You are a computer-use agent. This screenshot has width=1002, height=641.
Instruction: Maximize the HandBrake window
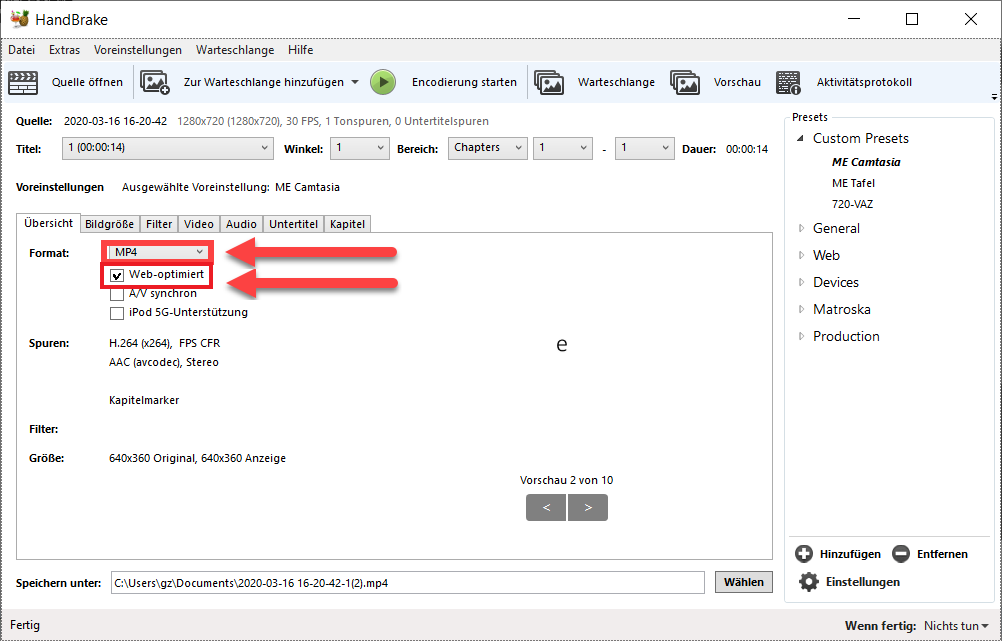[x=912, y=19]
